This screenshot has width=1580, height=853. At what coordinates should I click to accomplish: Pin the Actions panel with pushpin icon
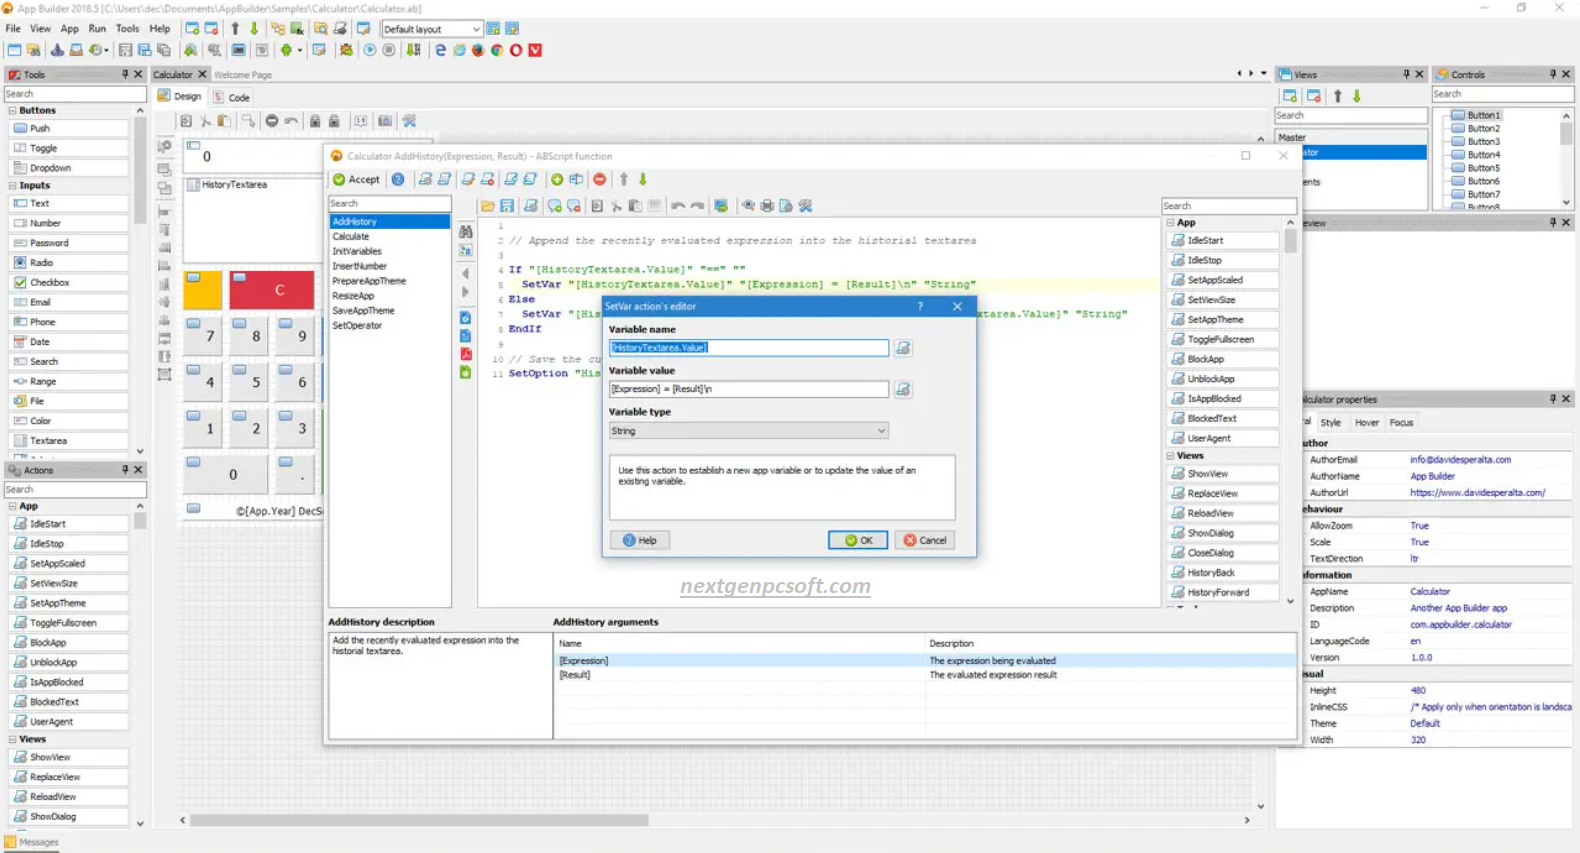[125, 470]
